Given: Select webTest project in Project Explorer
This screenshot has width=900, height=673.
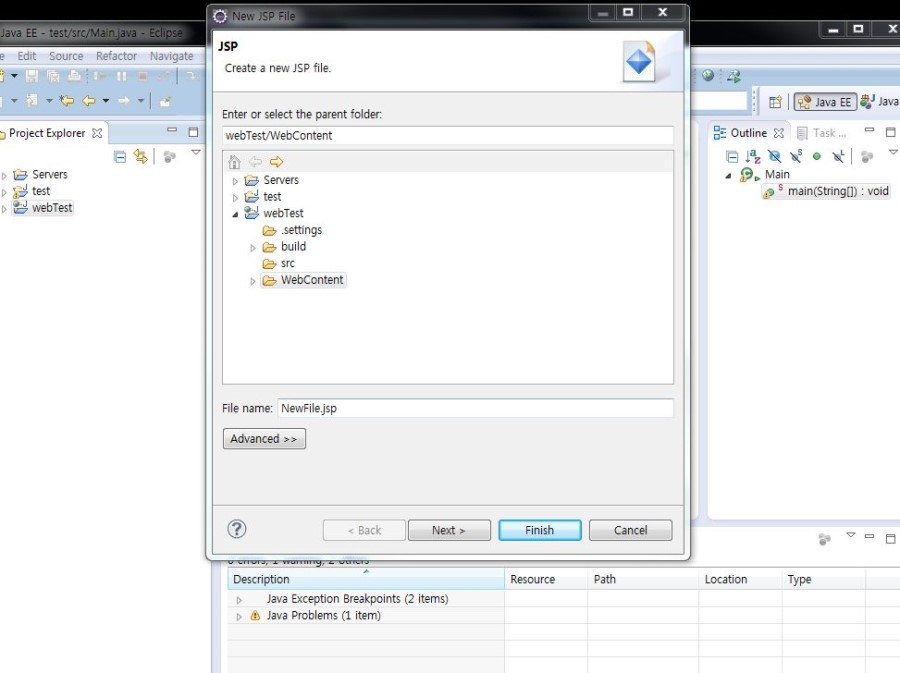Looking at the screenshot, I should pos(52,208).
